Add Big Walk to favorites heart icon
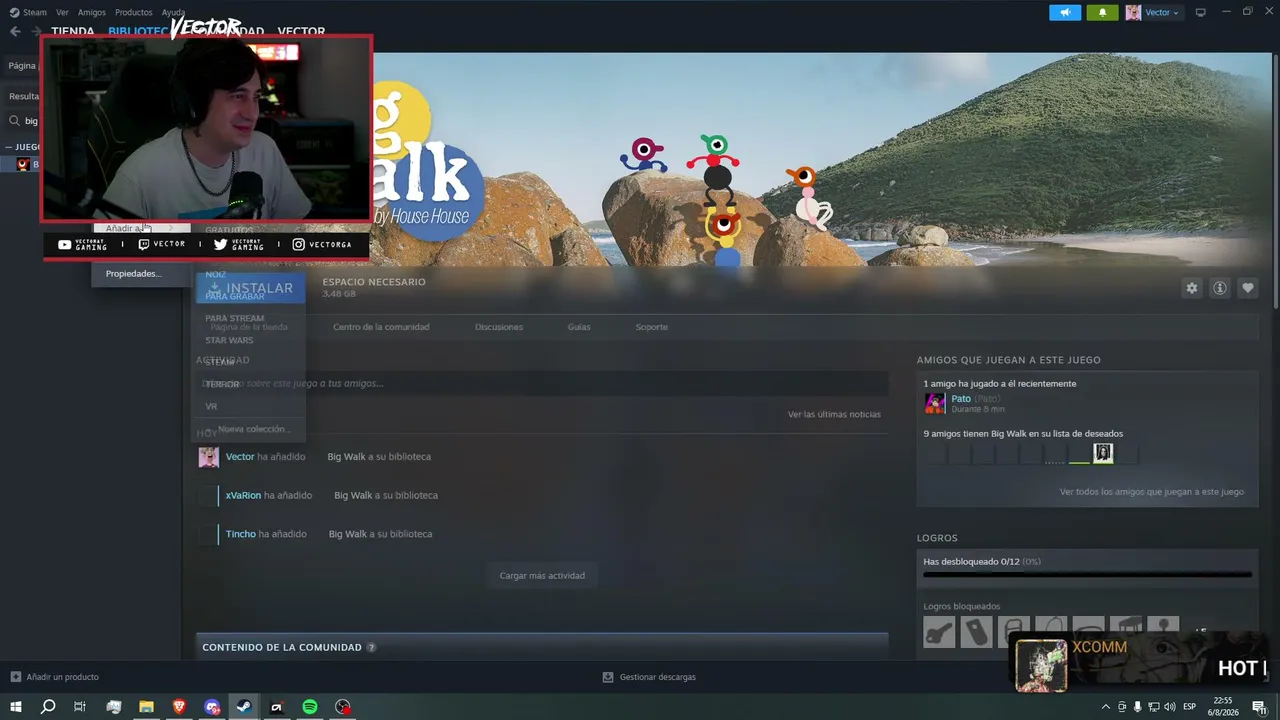This screenshot has height=720, width=1280. pos(1248,288)
